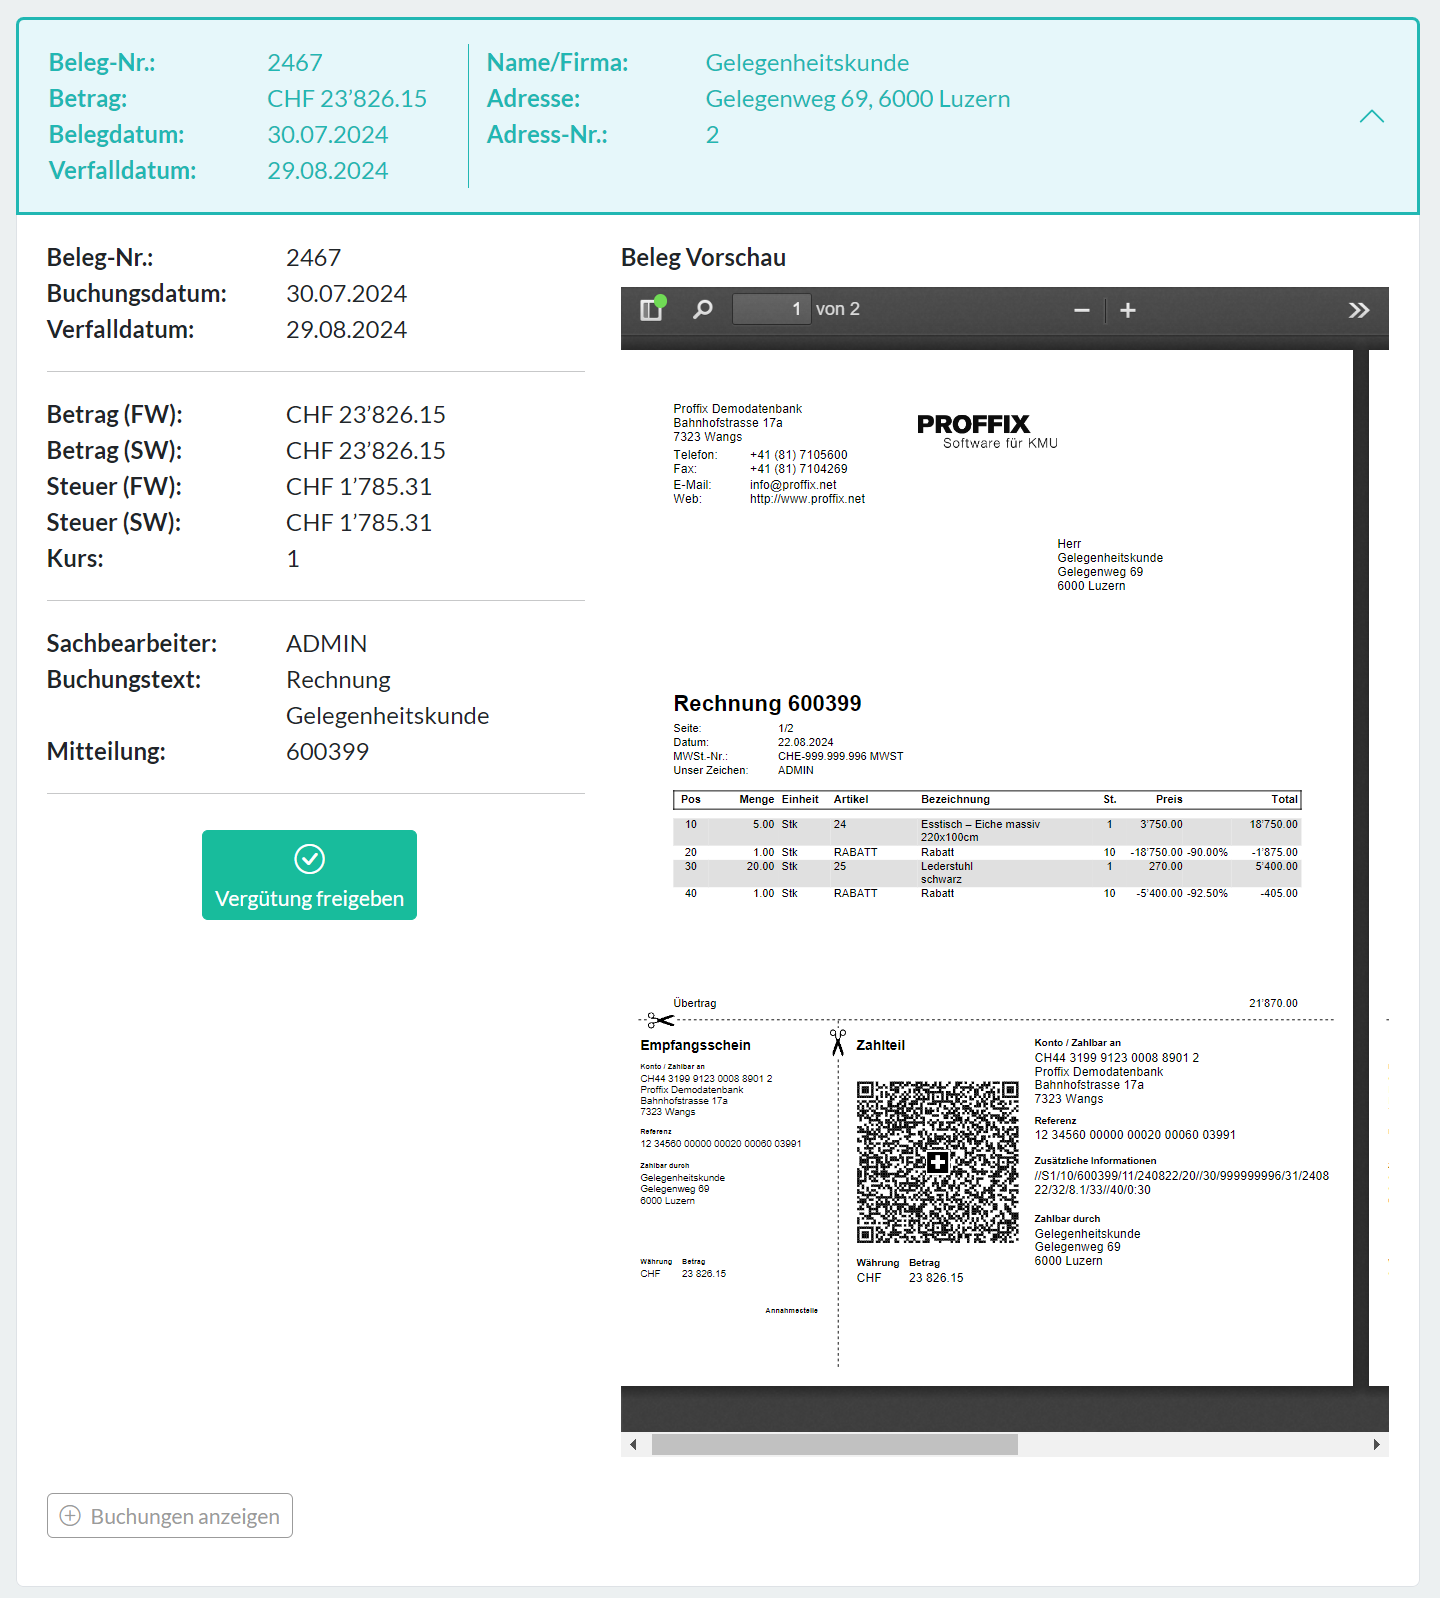The width and height of the screenshot is (1440, 1598).
Task: Click the scroll right arrow
Action: [x=1377, y=1444]
